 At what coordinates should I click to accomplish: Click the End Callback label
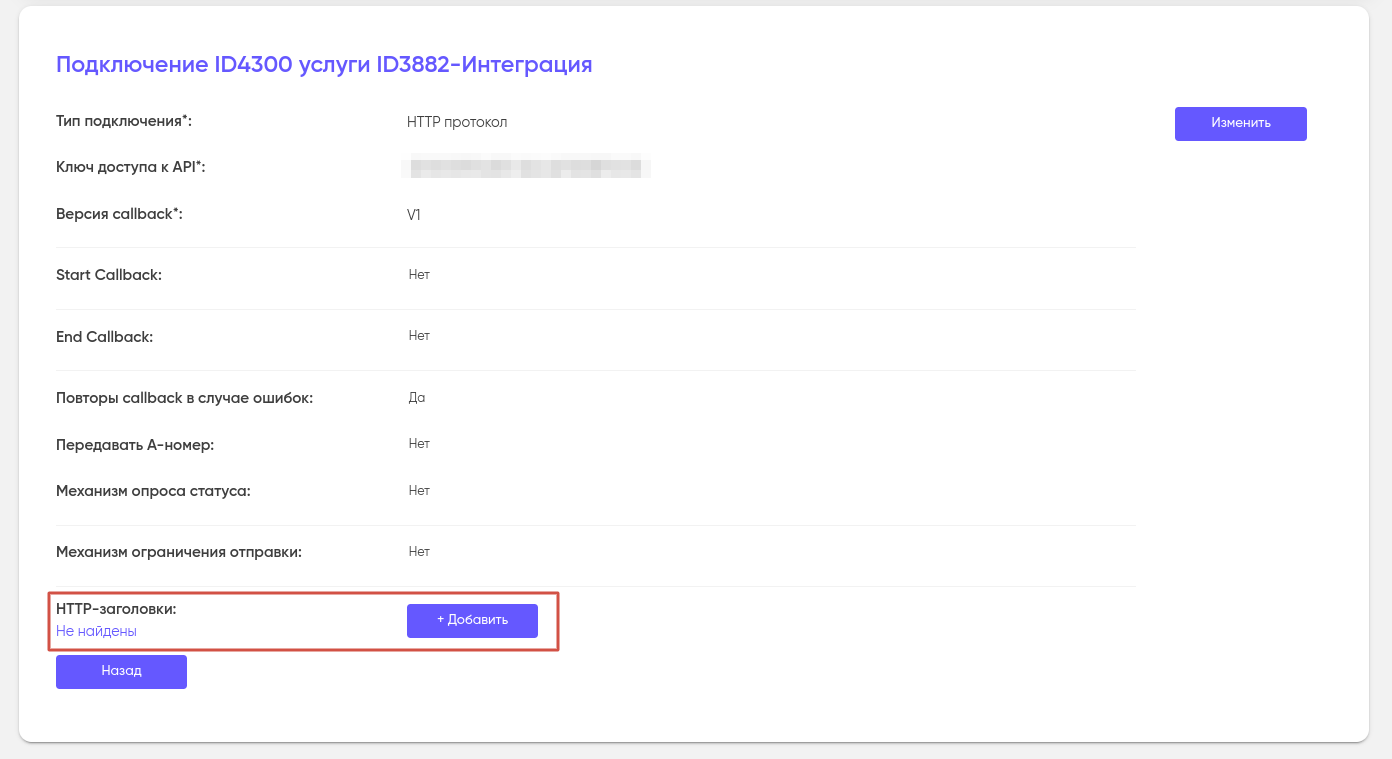click(x=104, y=337)
